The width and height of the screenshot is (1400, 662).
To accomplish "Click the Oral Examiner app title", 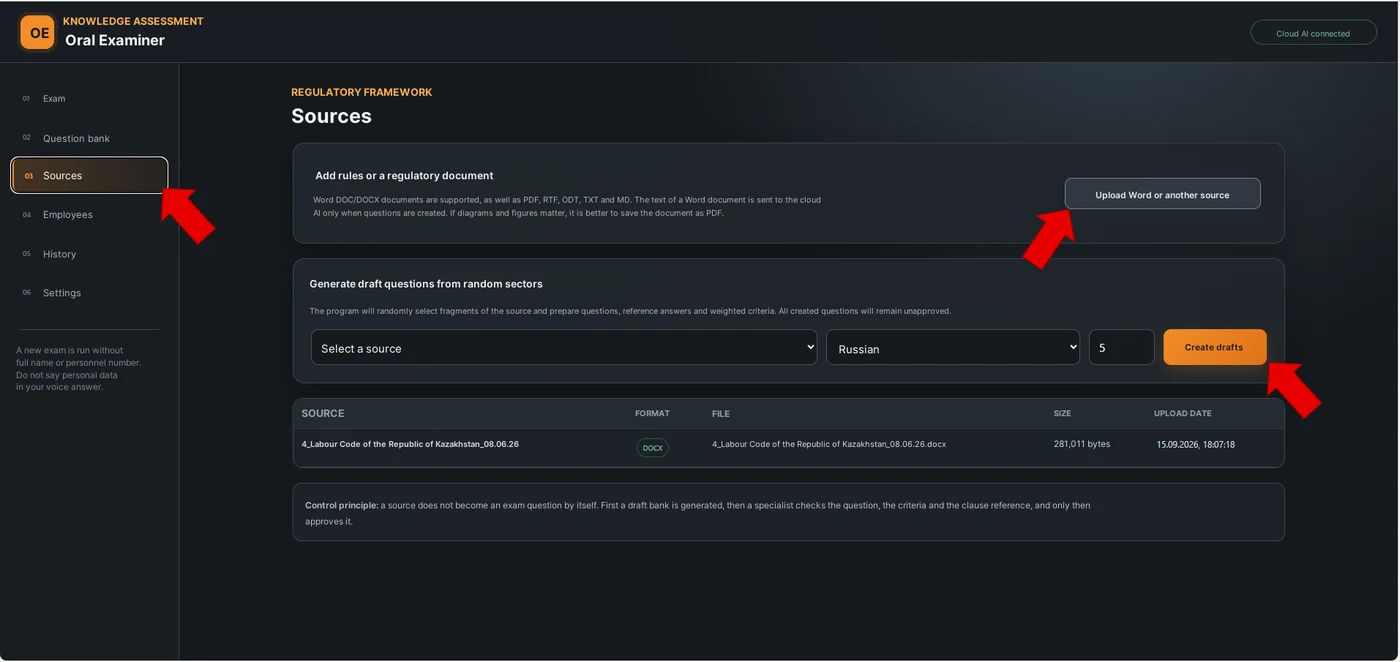I will pos(115,40).
